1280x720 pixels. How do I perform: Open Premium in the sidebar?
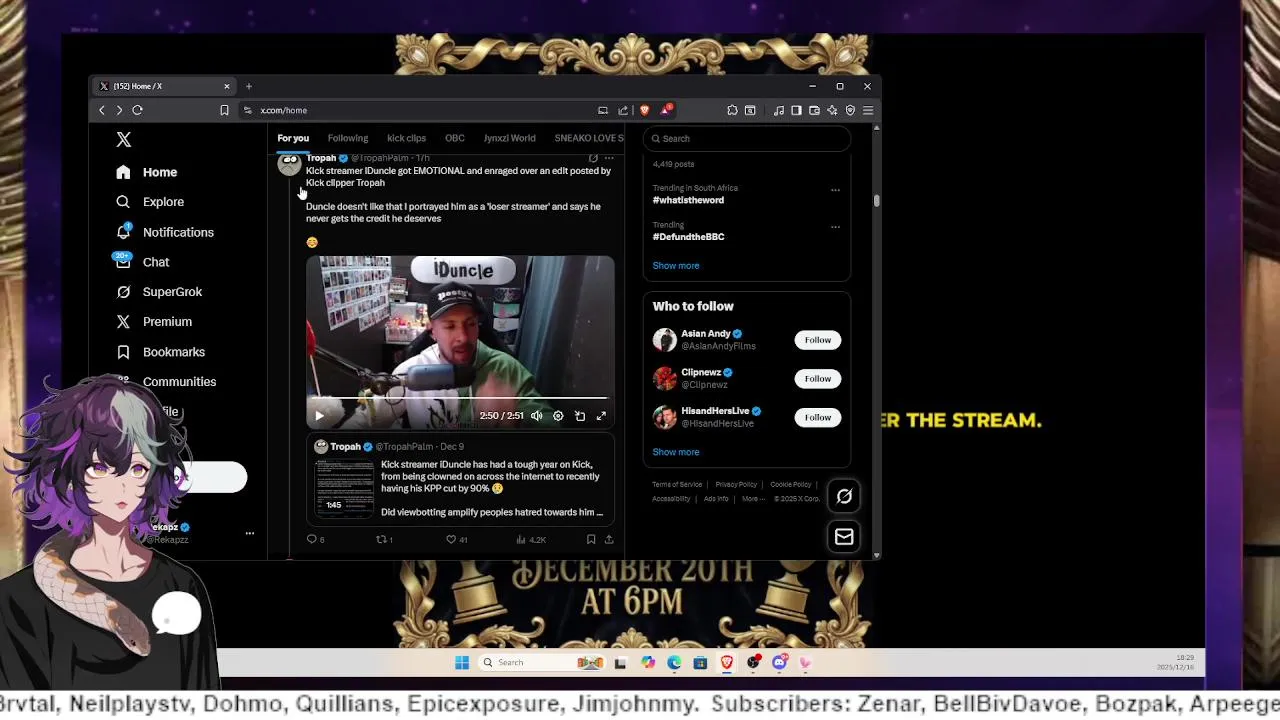154,322
